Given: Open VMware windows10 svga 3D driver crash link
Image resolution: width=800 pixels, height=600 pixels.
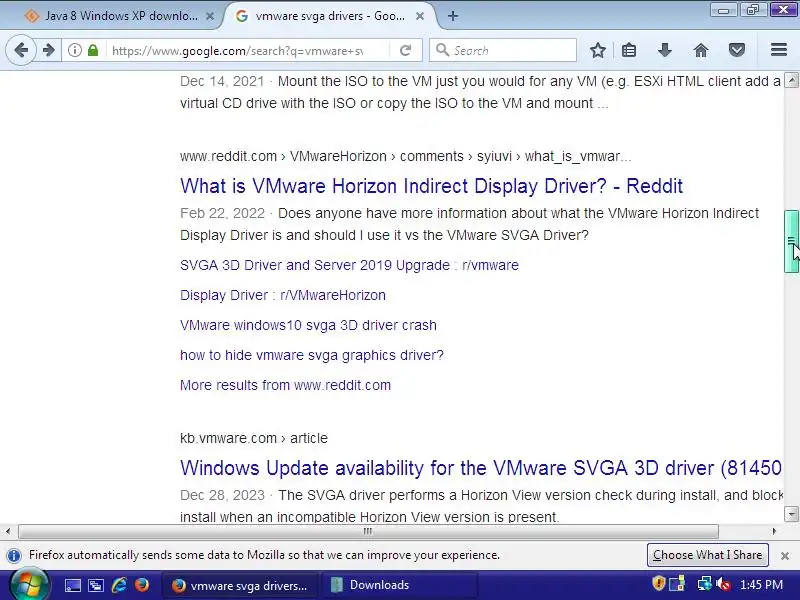Looking at the screenshot, I should pos(308,326).
